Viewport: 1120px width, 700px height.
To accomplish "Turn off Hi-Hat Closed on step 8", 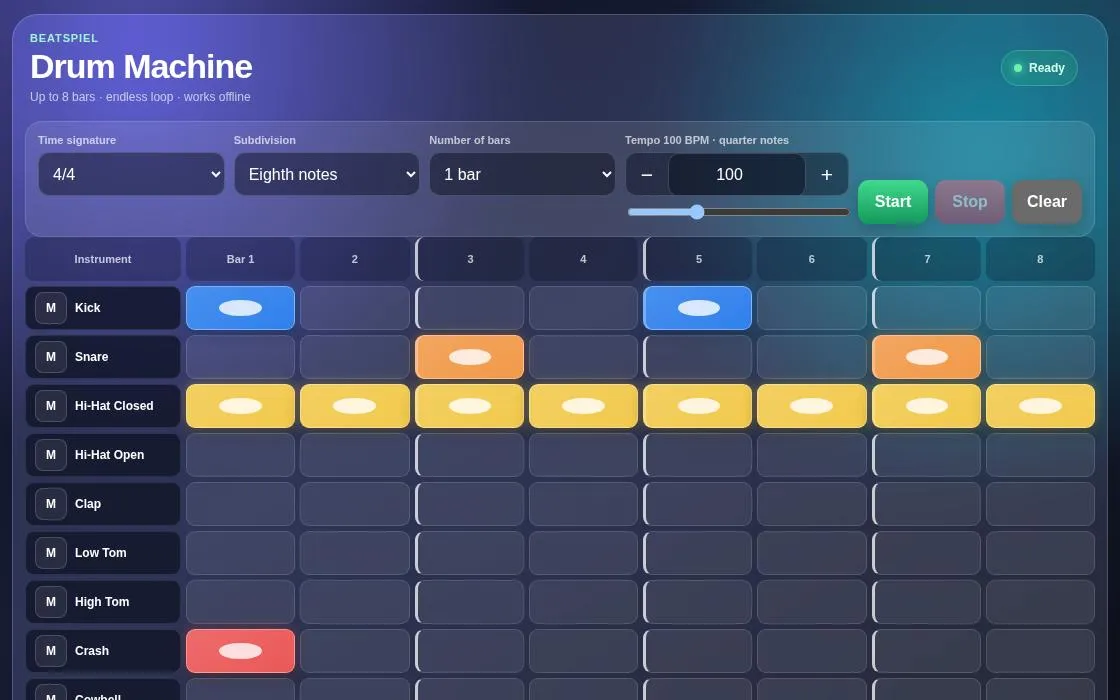I will [1040, 406].
